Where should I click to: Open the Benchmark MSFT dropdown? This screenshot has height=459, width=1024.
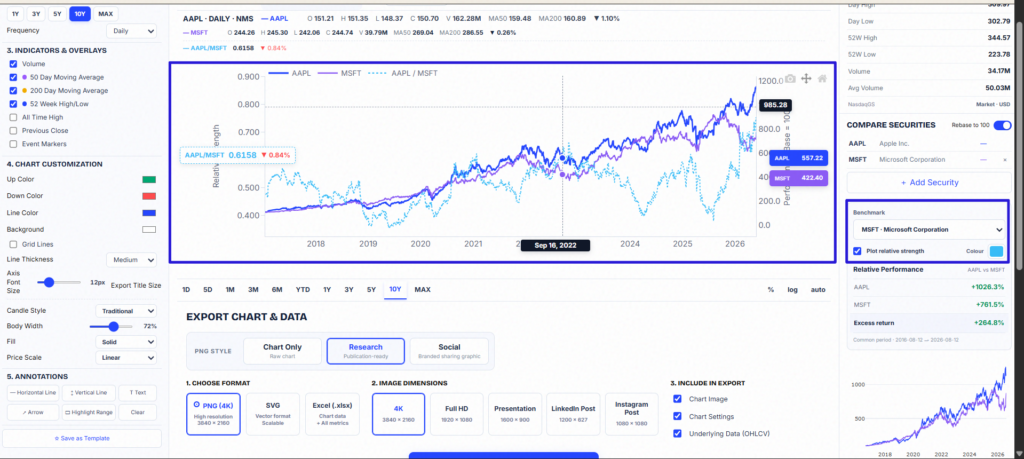(x=928, y=230)
